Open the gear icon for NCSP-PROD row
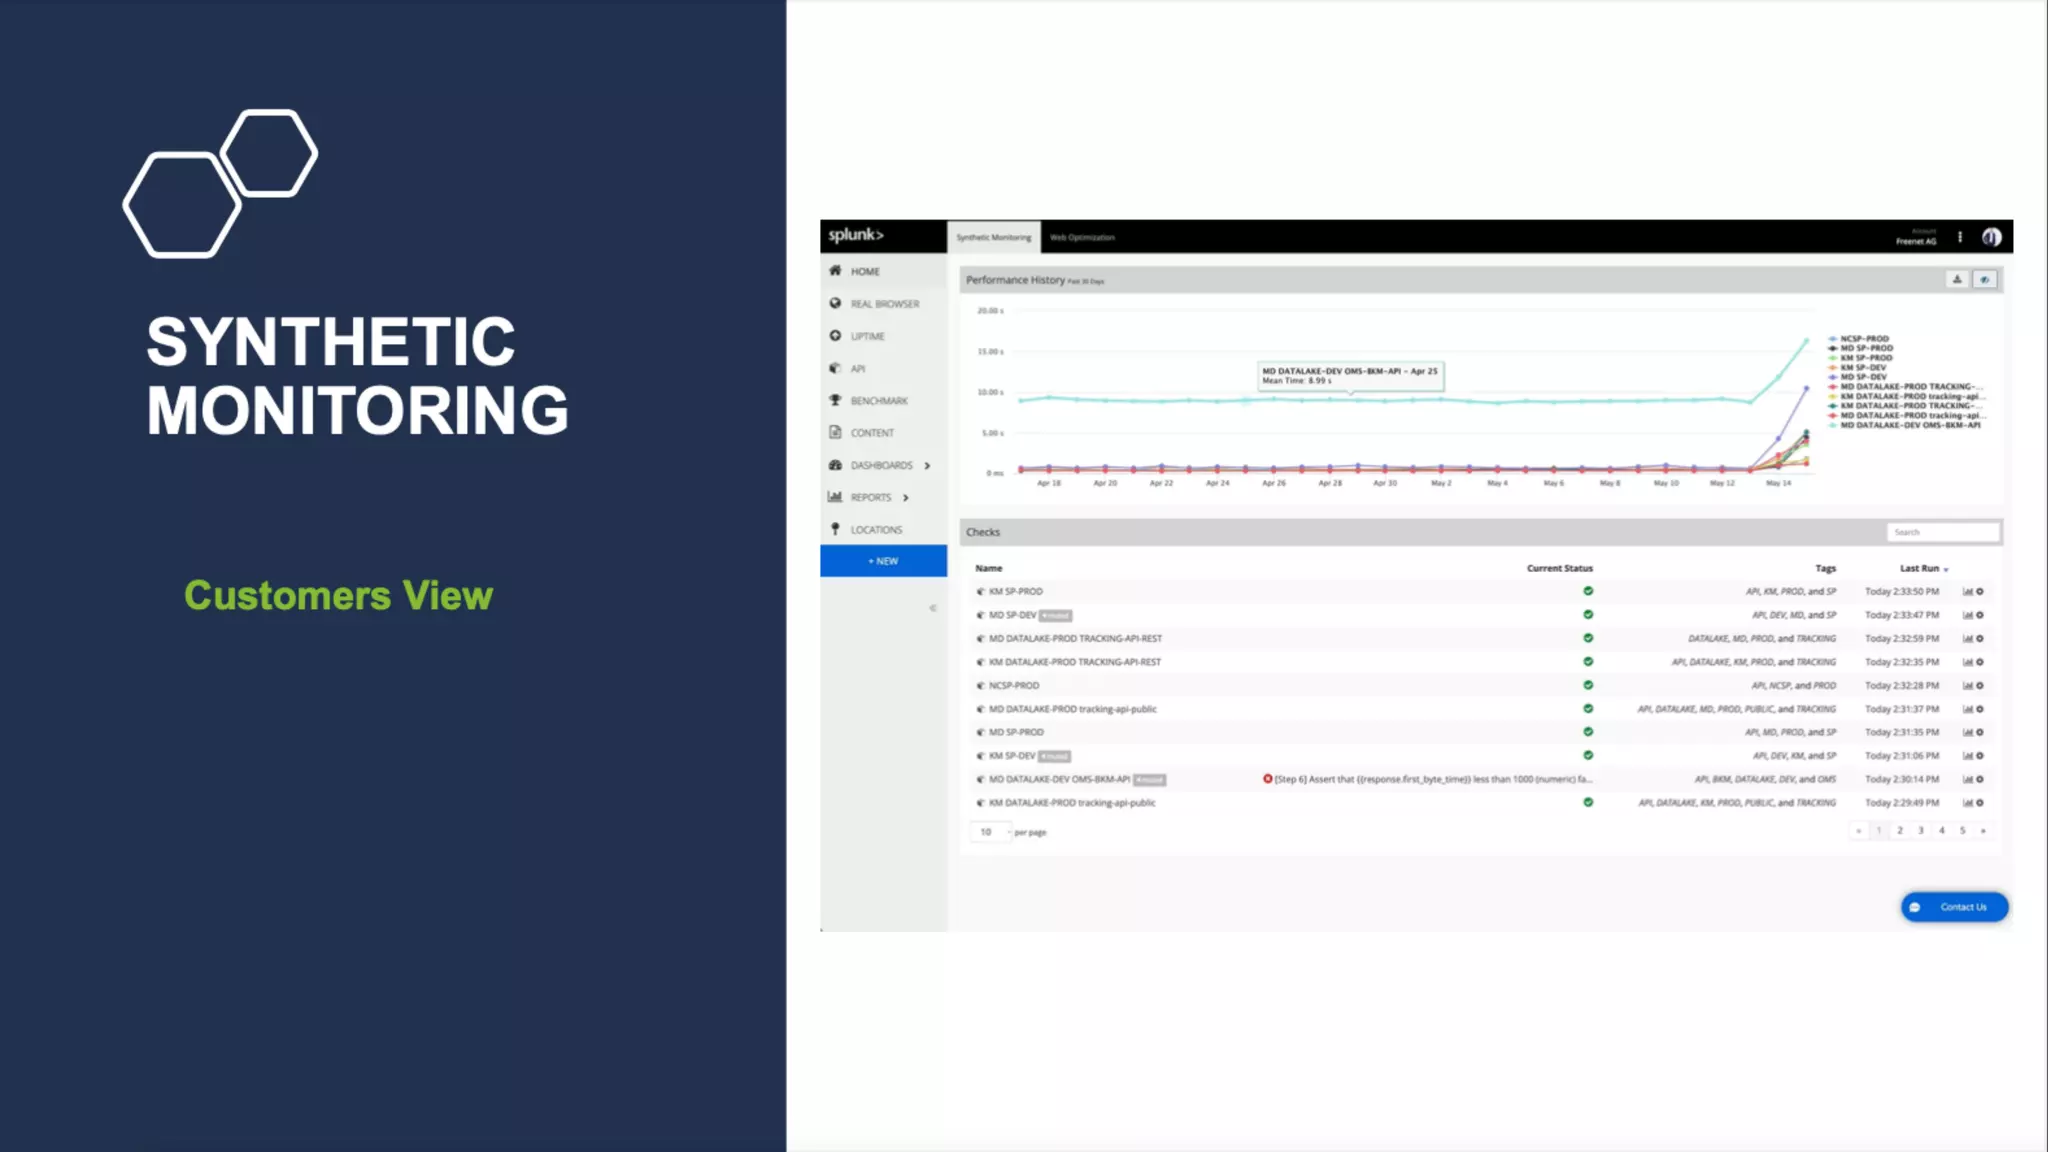The width and height of the screenshot is (2048, 1152). [x=1980, y=686]
